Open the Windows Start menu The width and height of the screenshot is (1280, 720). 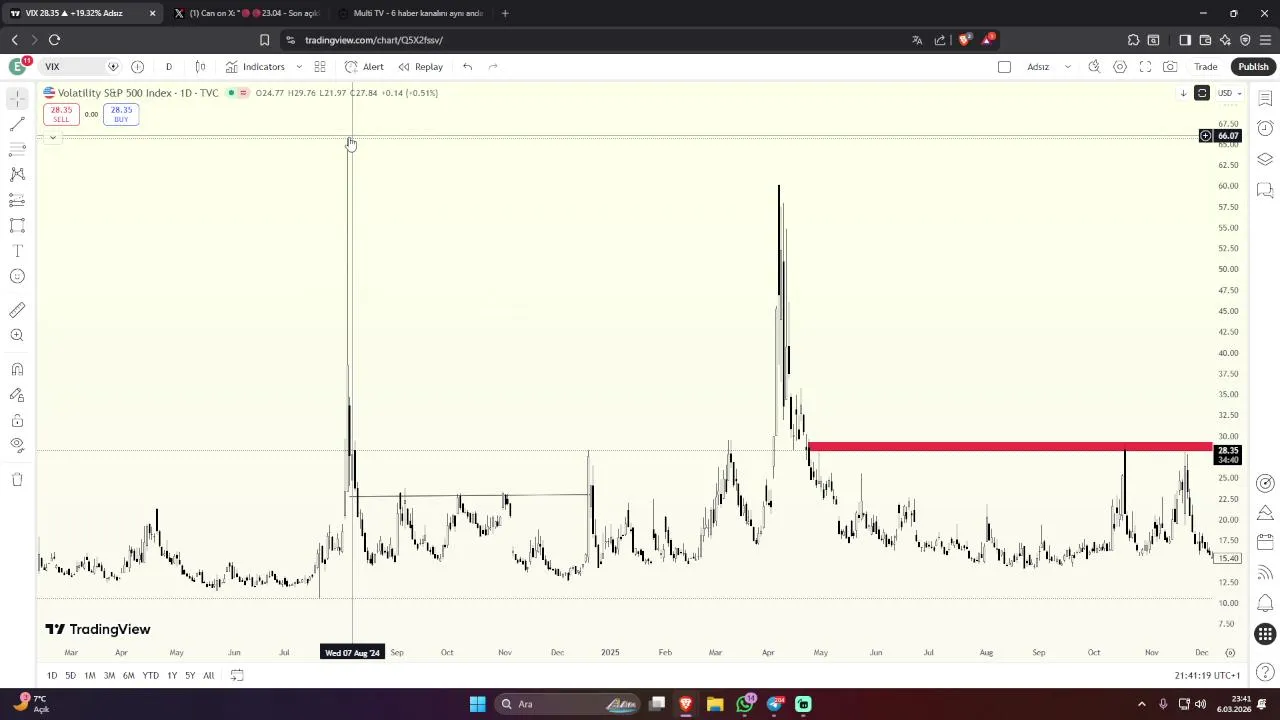pos(477,704)
